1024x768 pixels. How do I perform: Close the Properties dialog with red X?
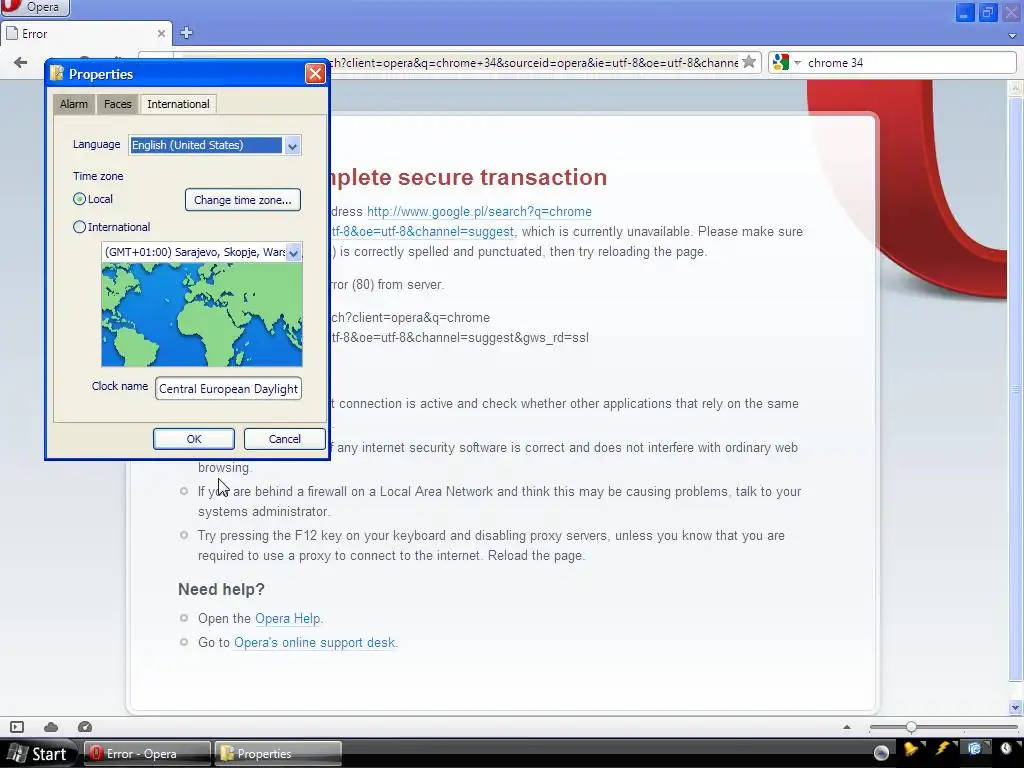(315, 74)
